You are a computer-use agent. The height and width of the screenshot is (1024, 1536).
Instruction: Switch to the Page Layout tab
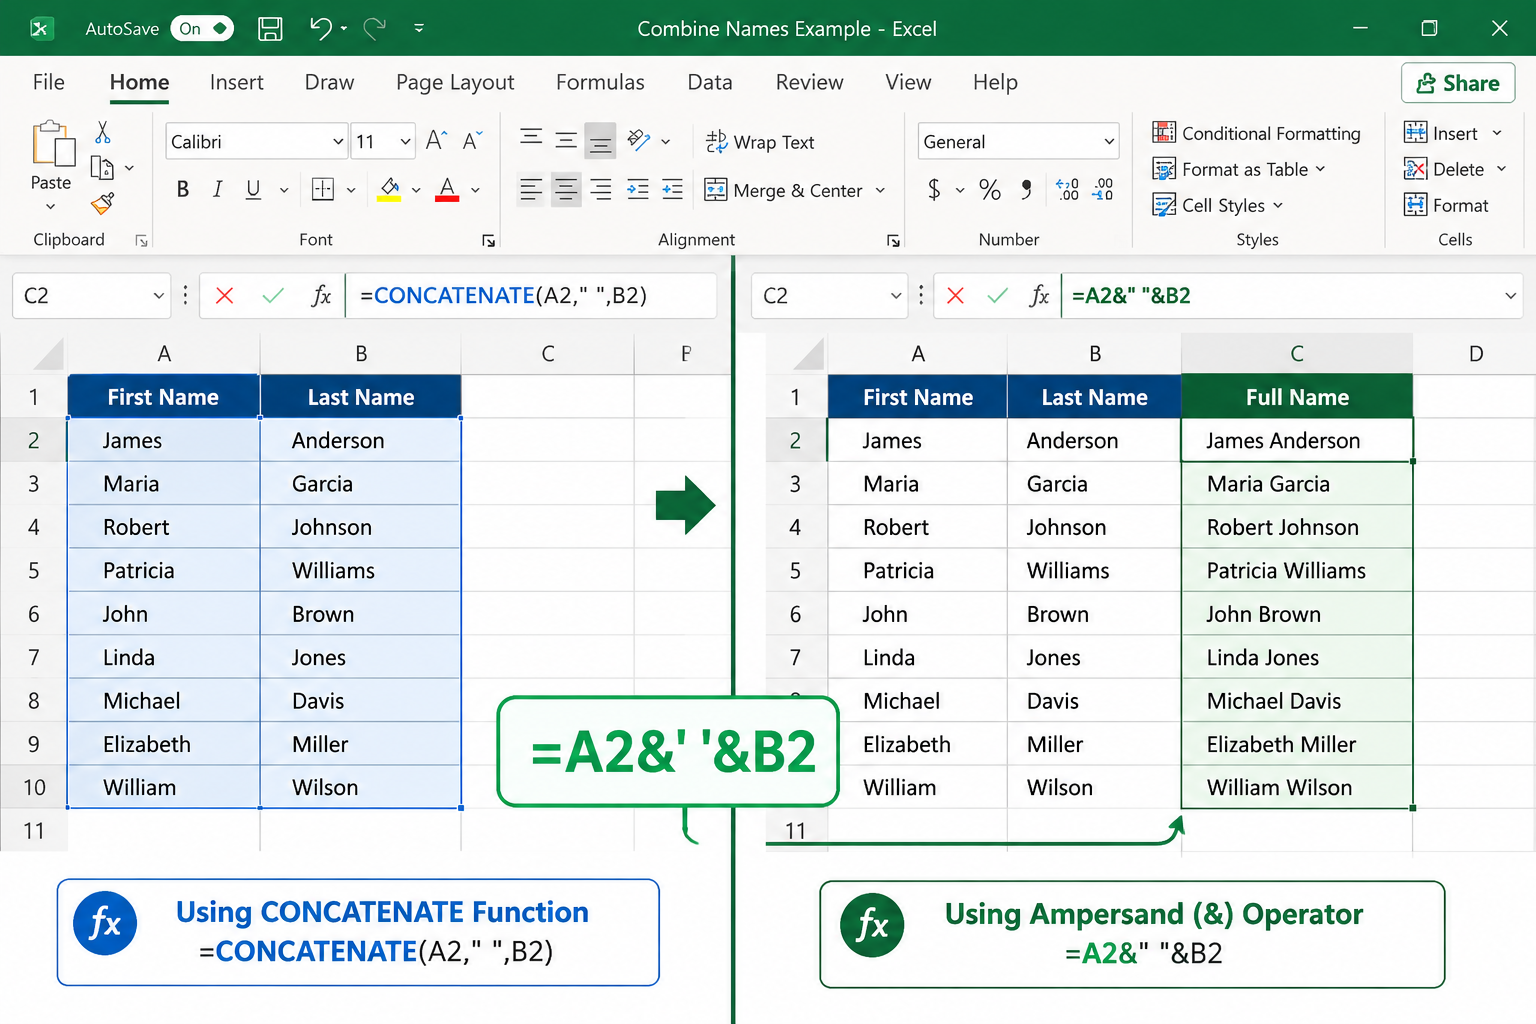(455, 82)
